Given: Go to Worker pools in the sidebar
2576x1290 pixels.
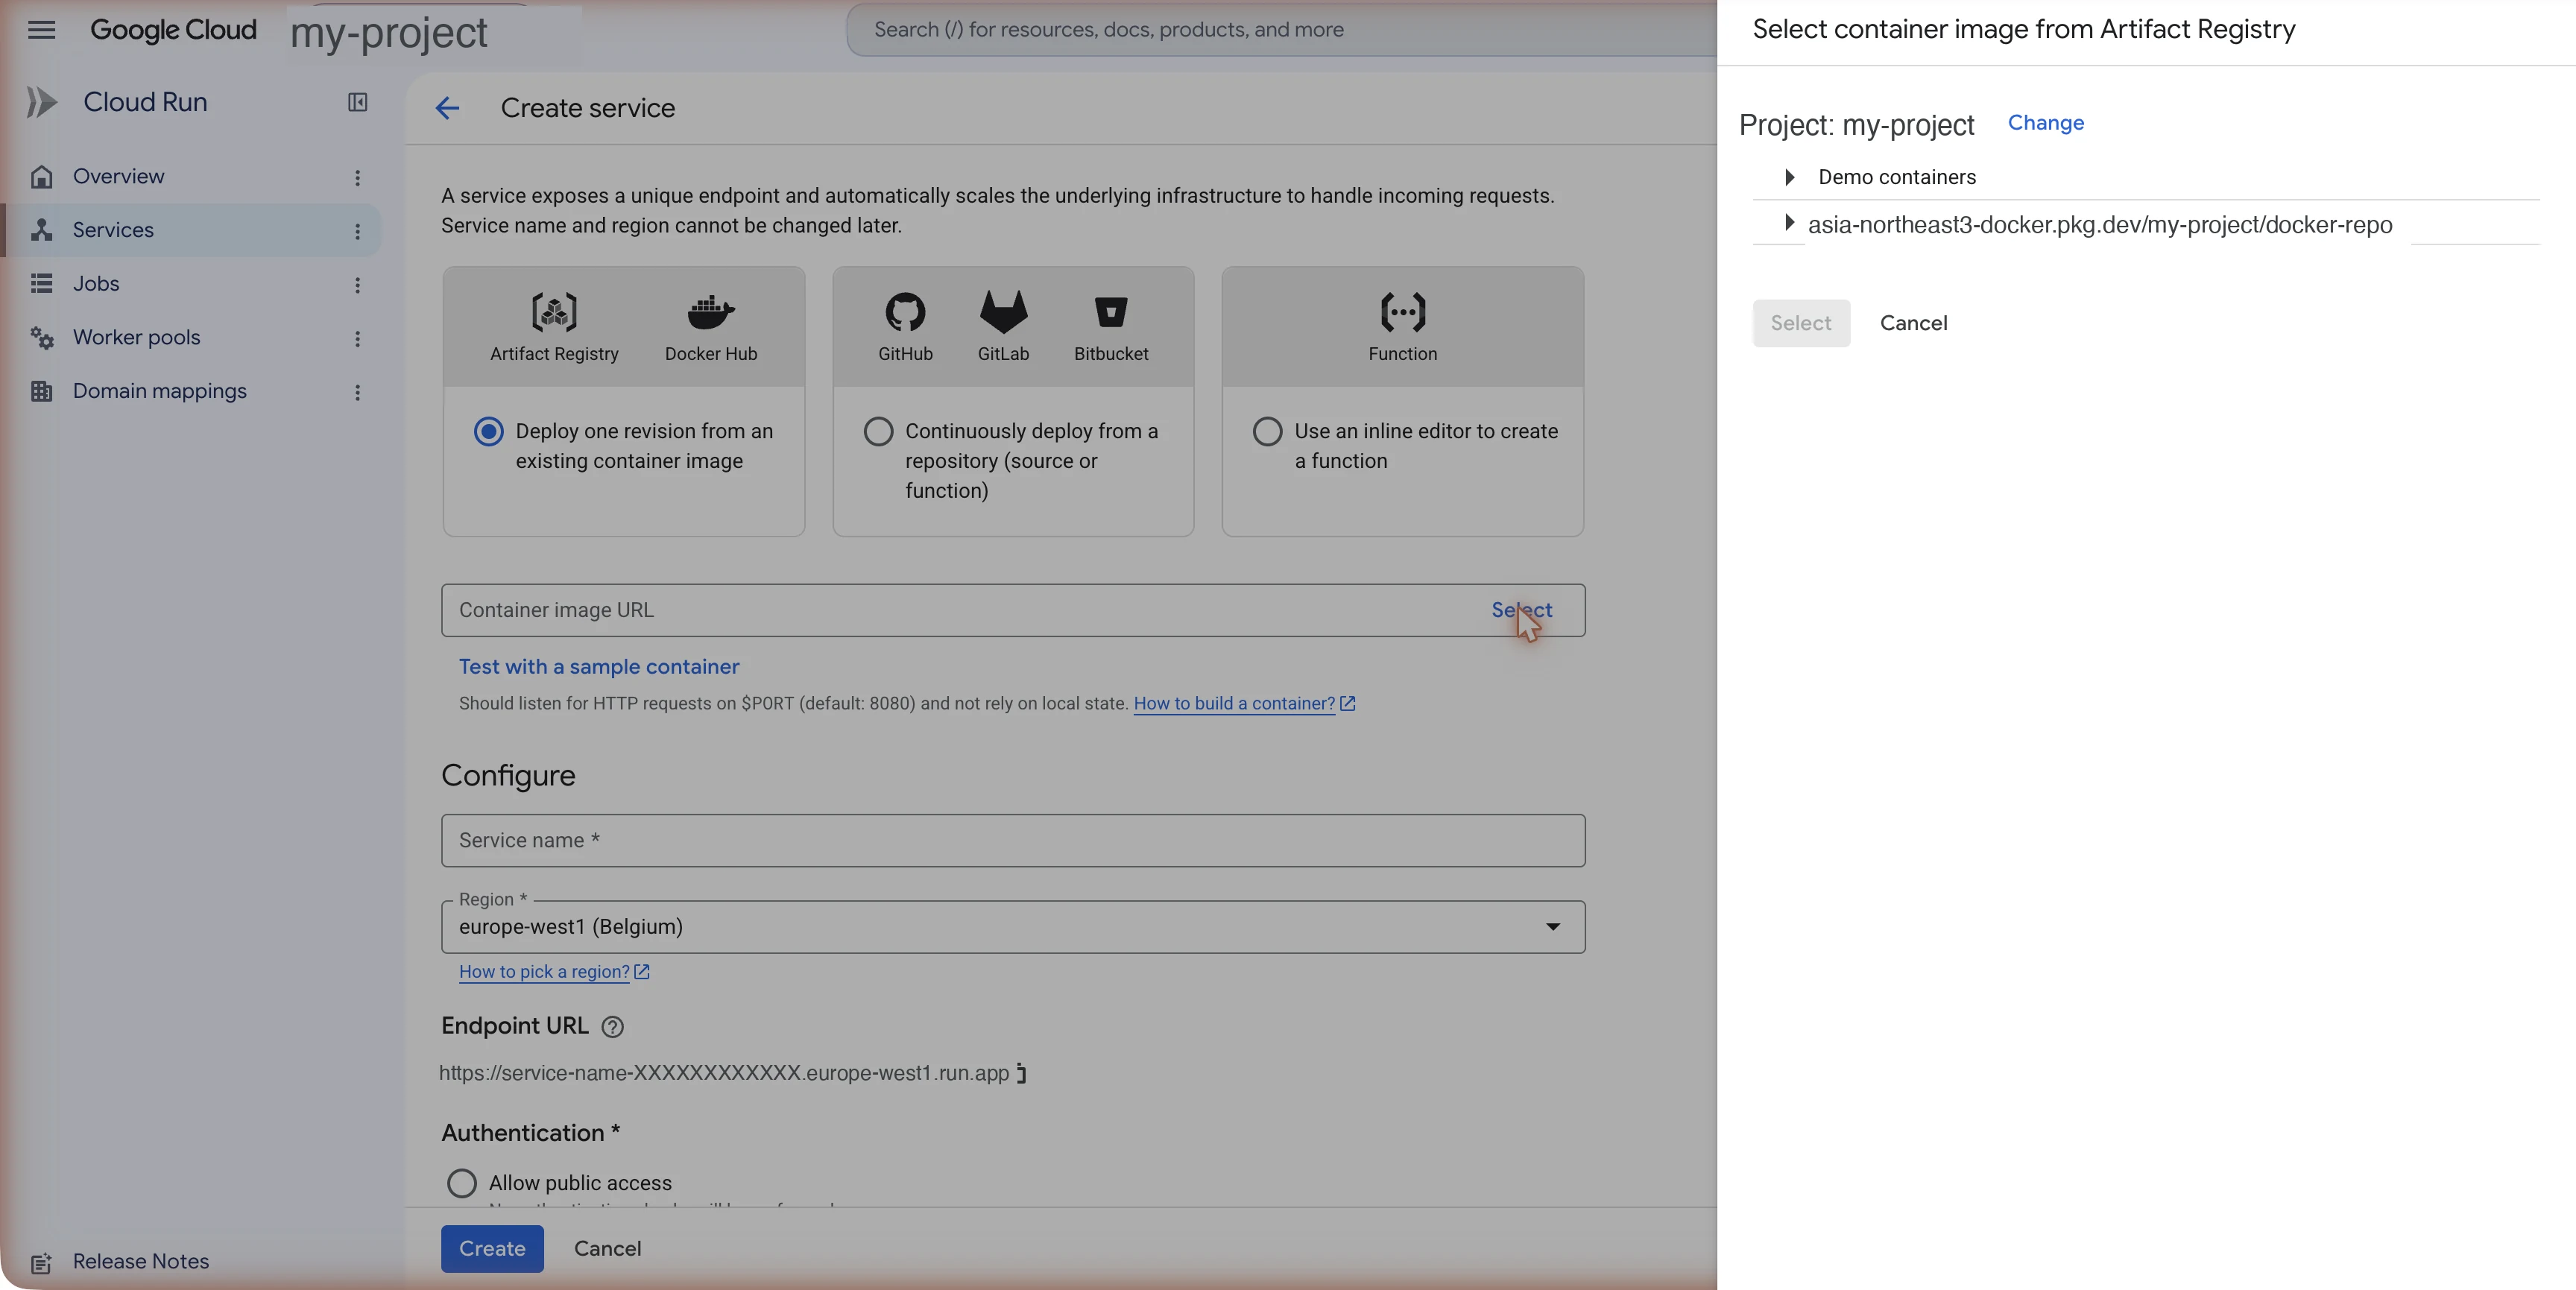Looking at the screenshot, I should (x=137, y=338).
